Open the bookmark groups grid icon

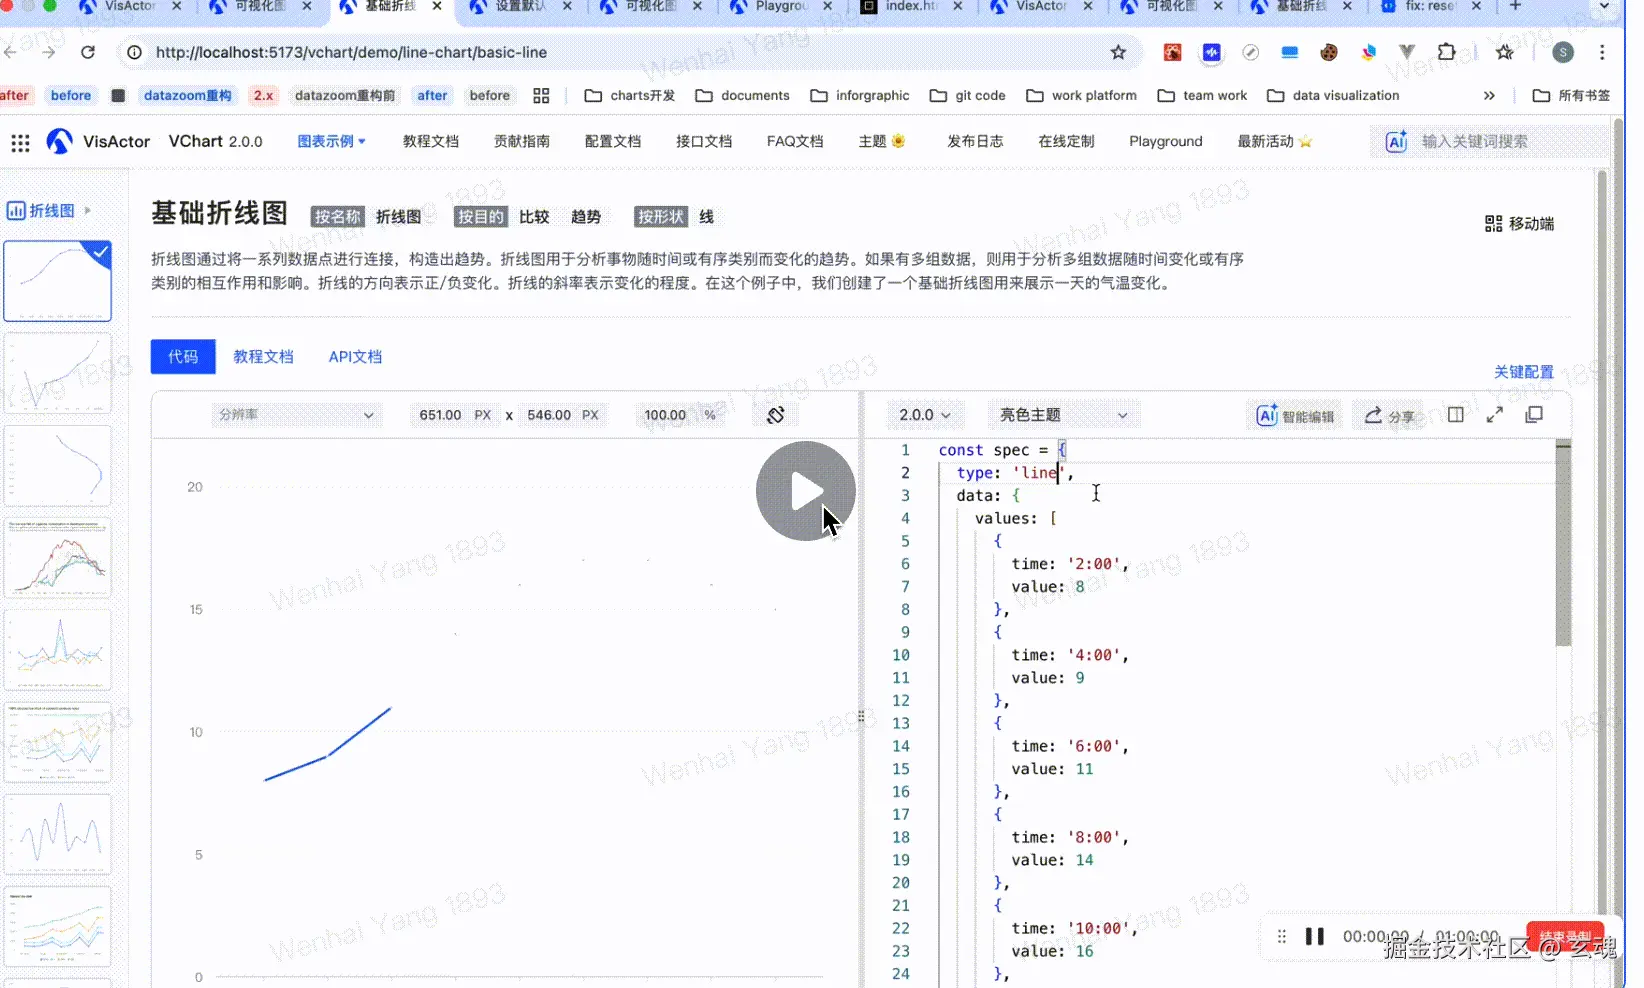(x=541, y=96)
